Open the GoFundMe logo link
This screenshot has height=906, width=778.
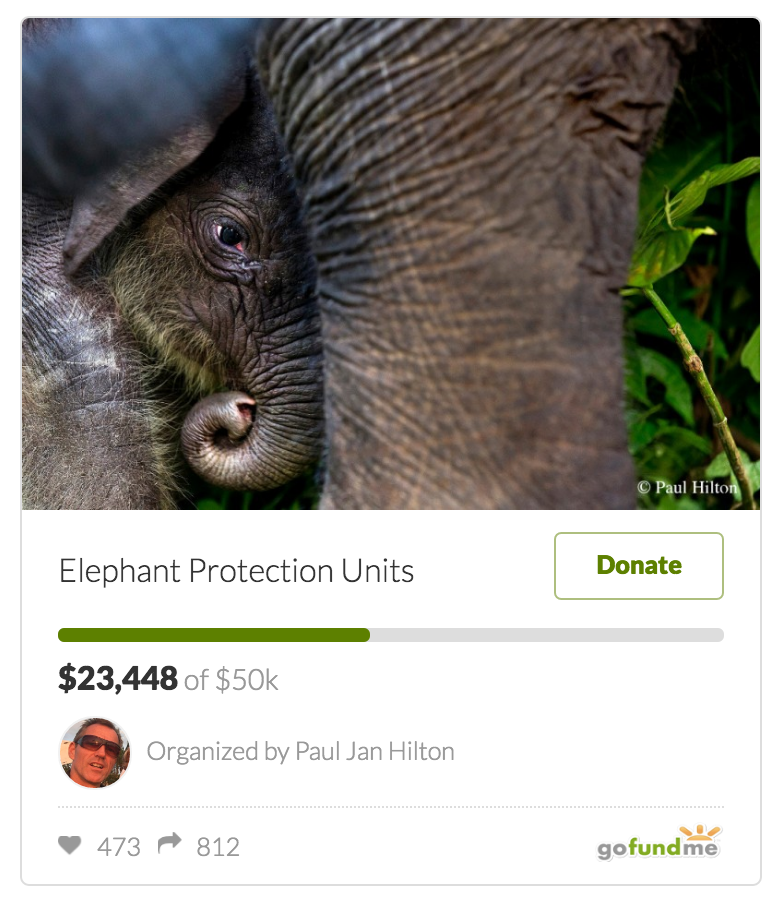[660, 843]
